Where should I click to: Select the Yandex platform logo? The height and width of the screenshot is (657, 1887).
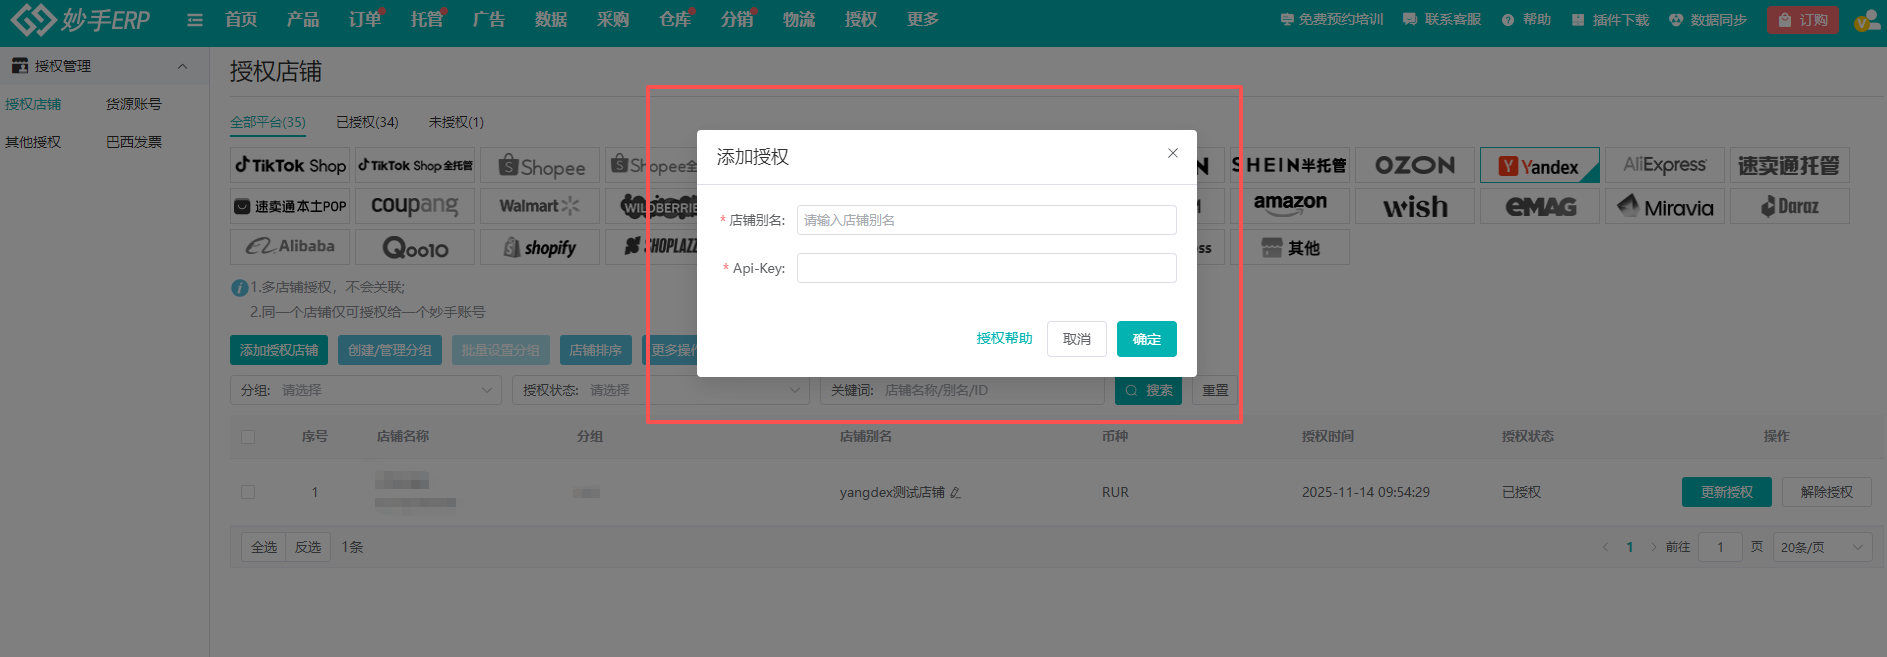pyautogui.click(x=1540, y=166)
